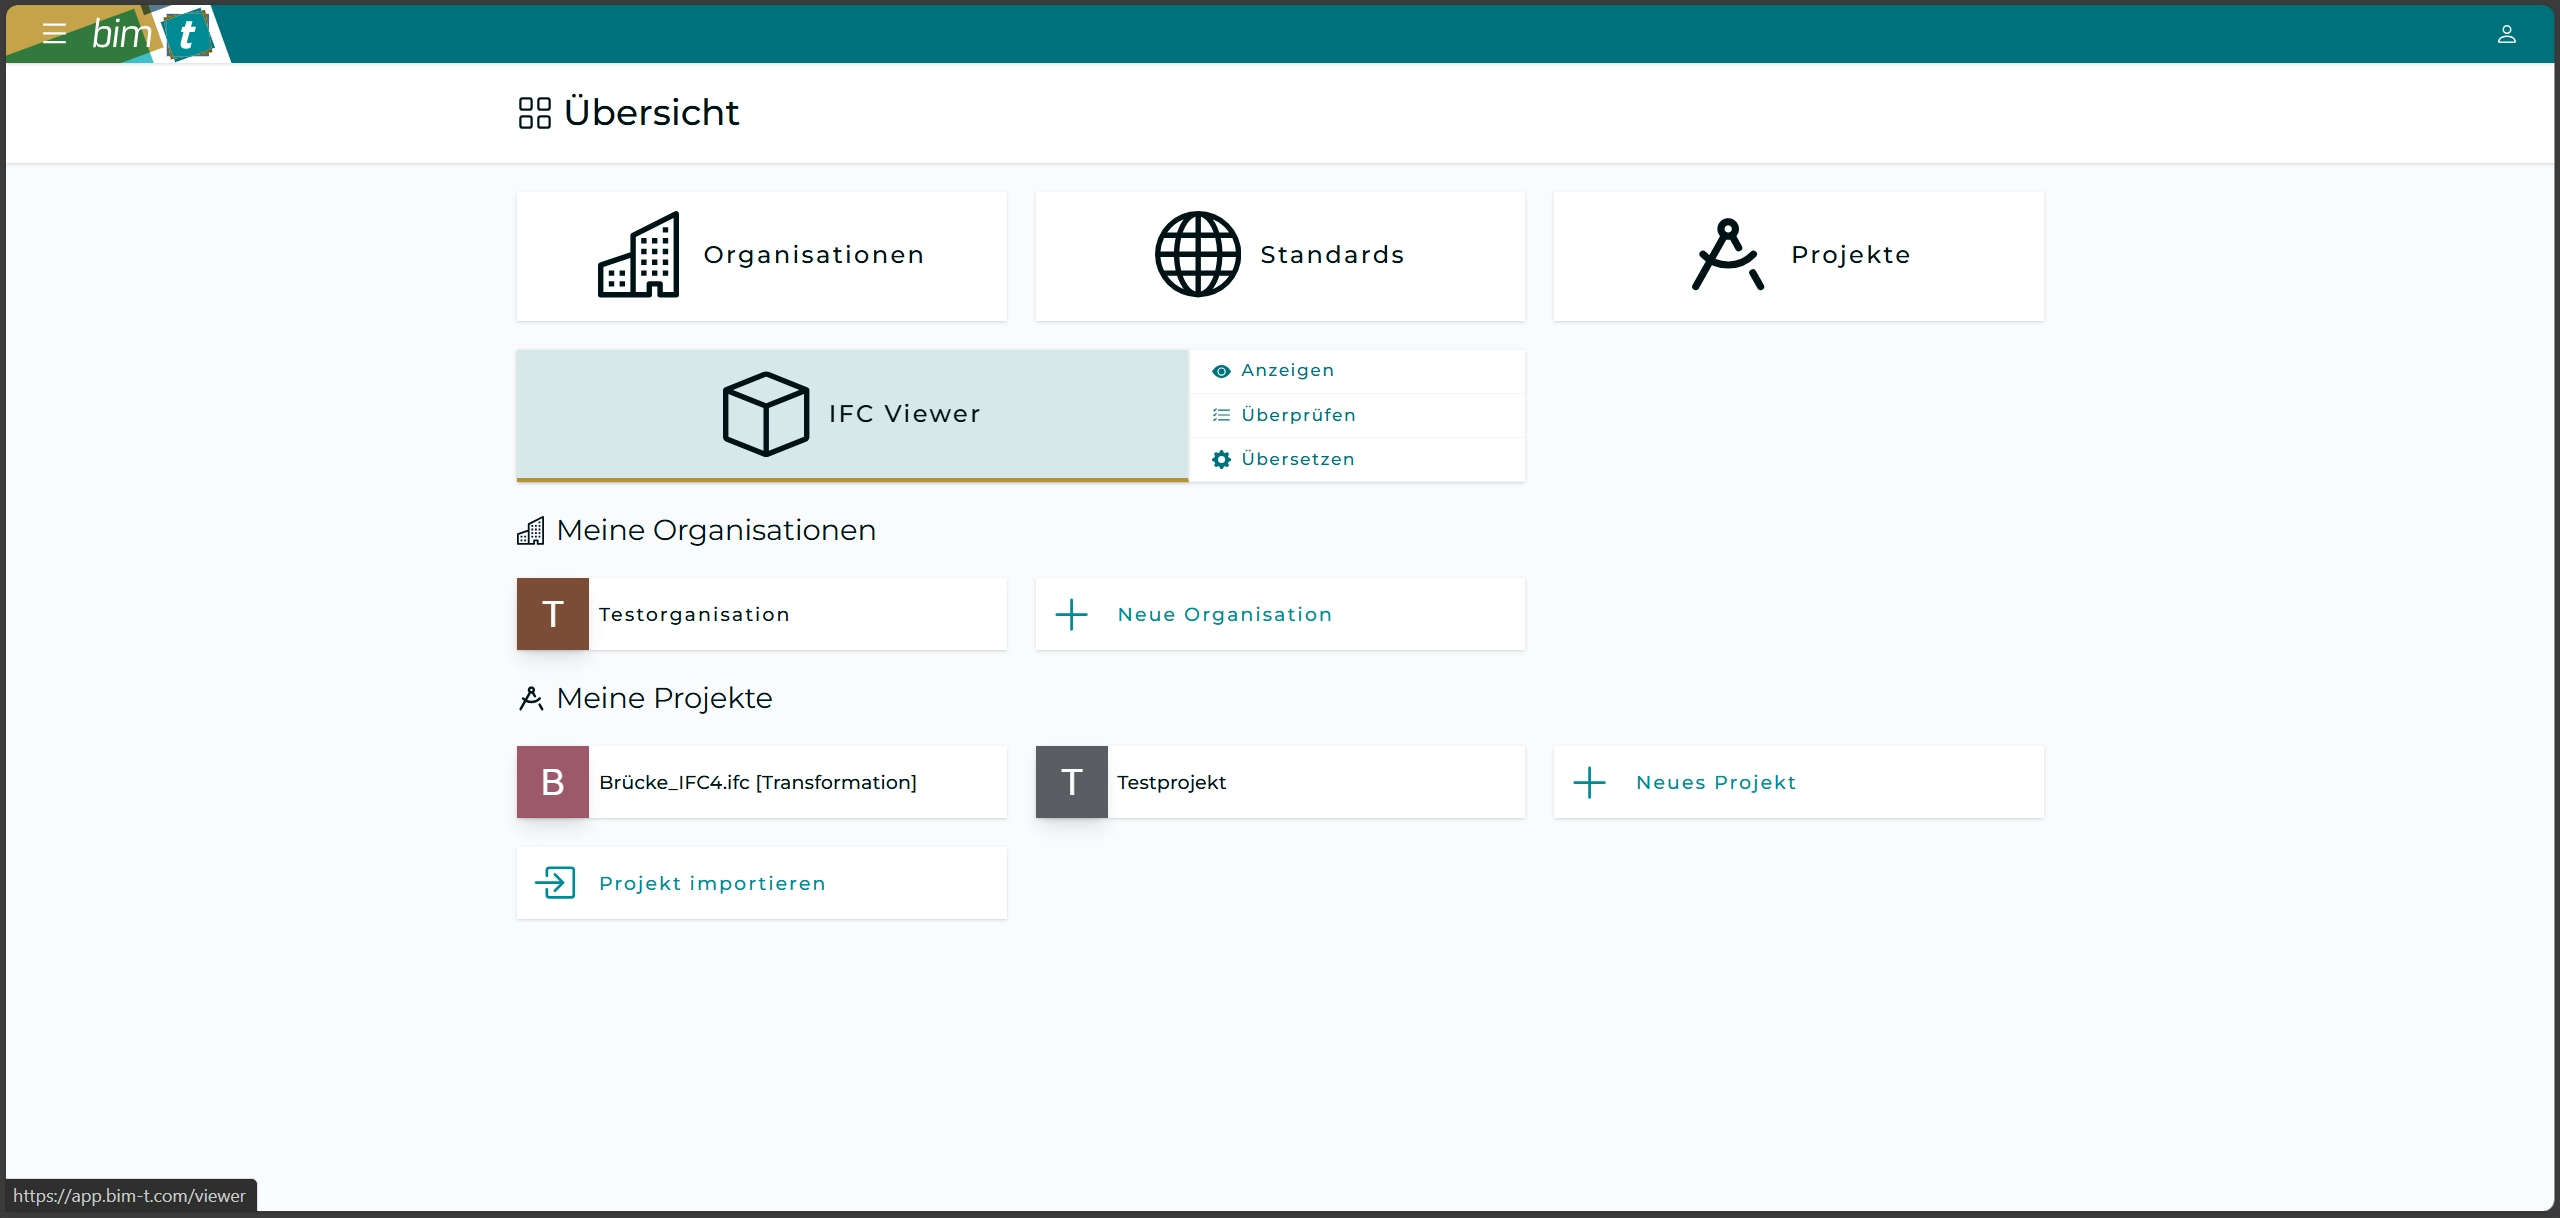Click the Organisationen building icon
The image size is (2560, 1218).
[x=639, y=255]
